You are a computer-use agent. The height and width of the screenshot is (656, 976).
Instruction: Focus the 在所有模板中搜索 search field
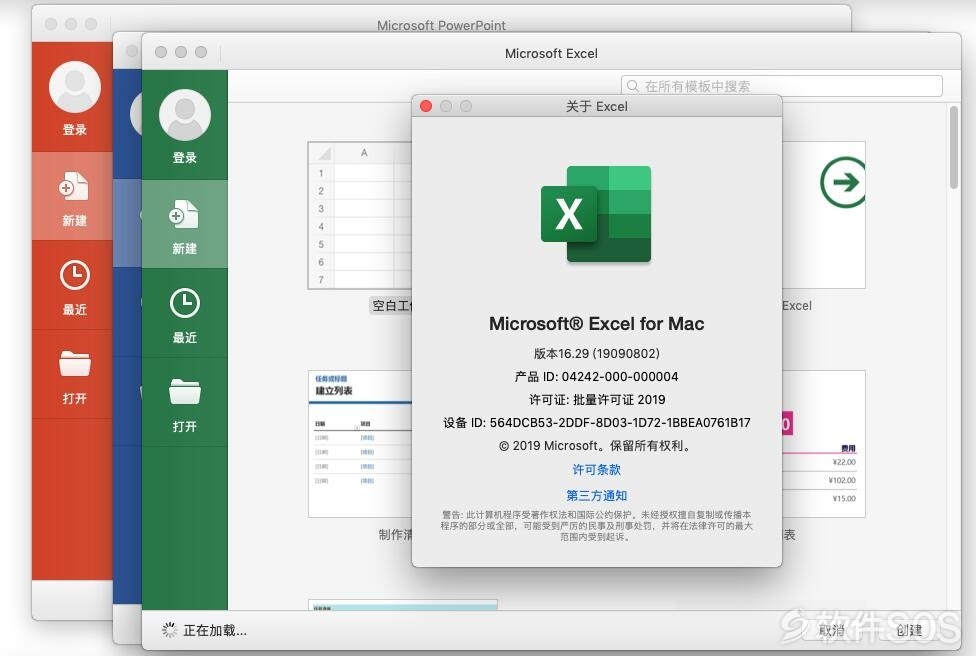[x=782, y=86]
